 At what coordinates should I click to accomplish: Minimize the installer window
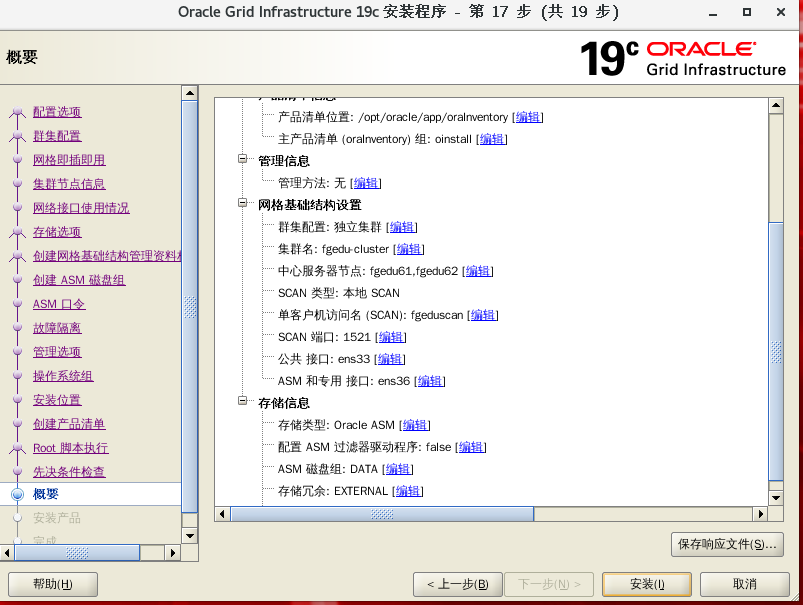coord(713,13)
